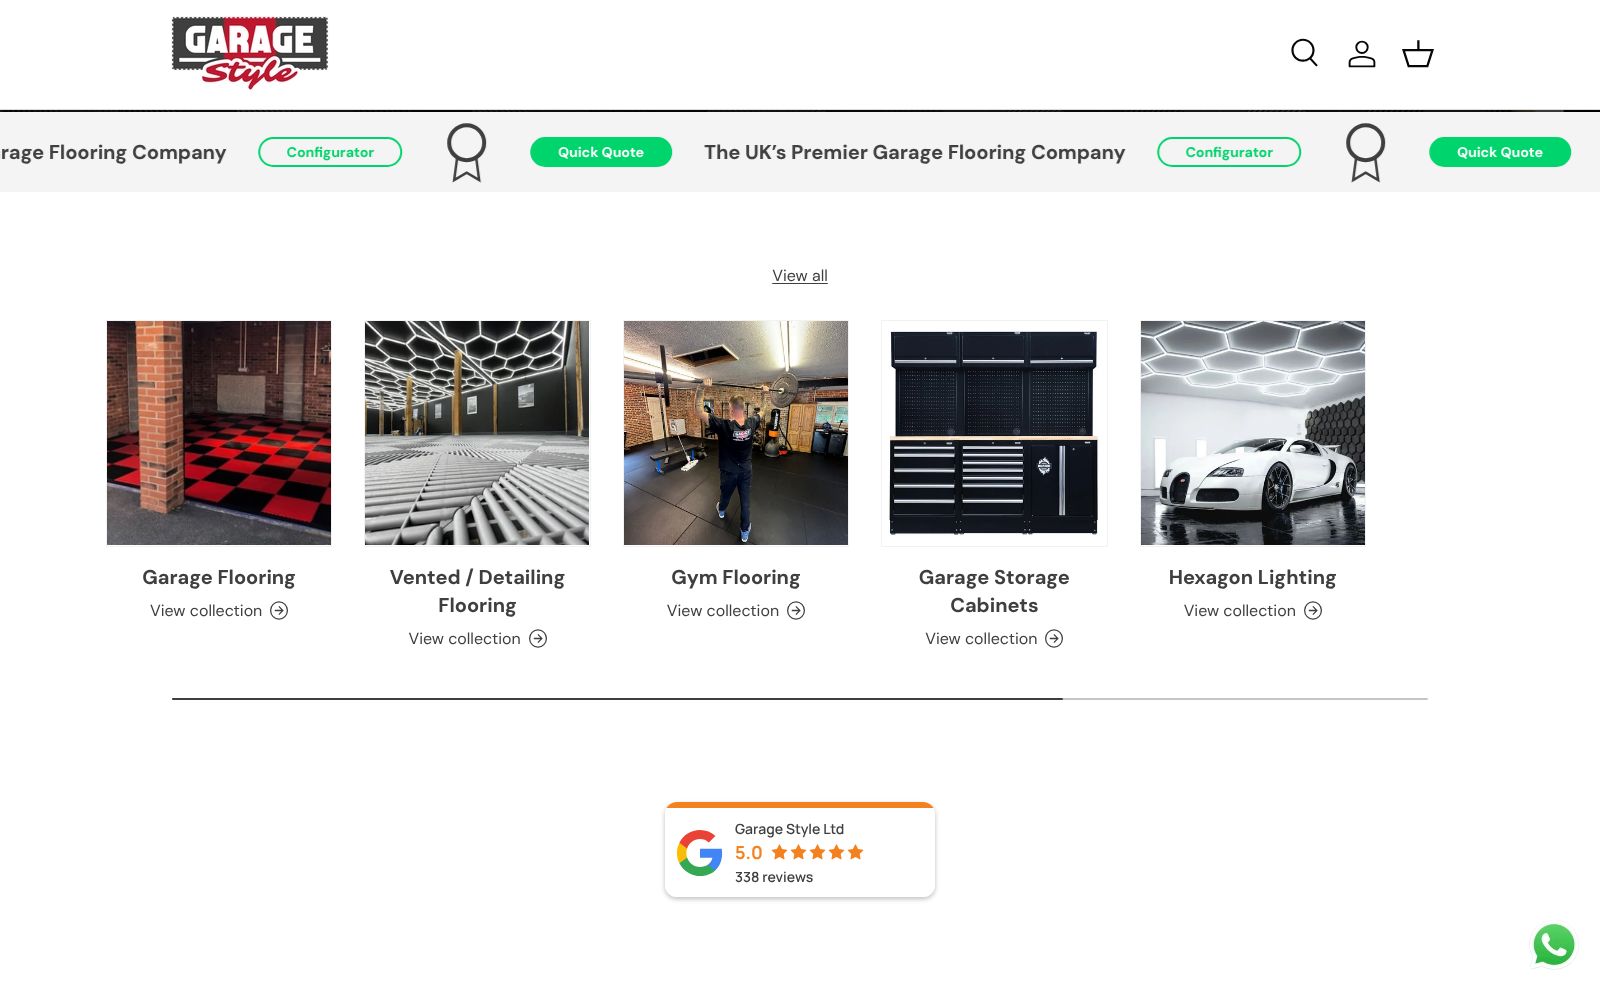Viewport: 1600px width, 1000px height.
Task: Click arrow icon under Hexagon Lighting
Action: pyautogui.click(x=1313, y=611)
